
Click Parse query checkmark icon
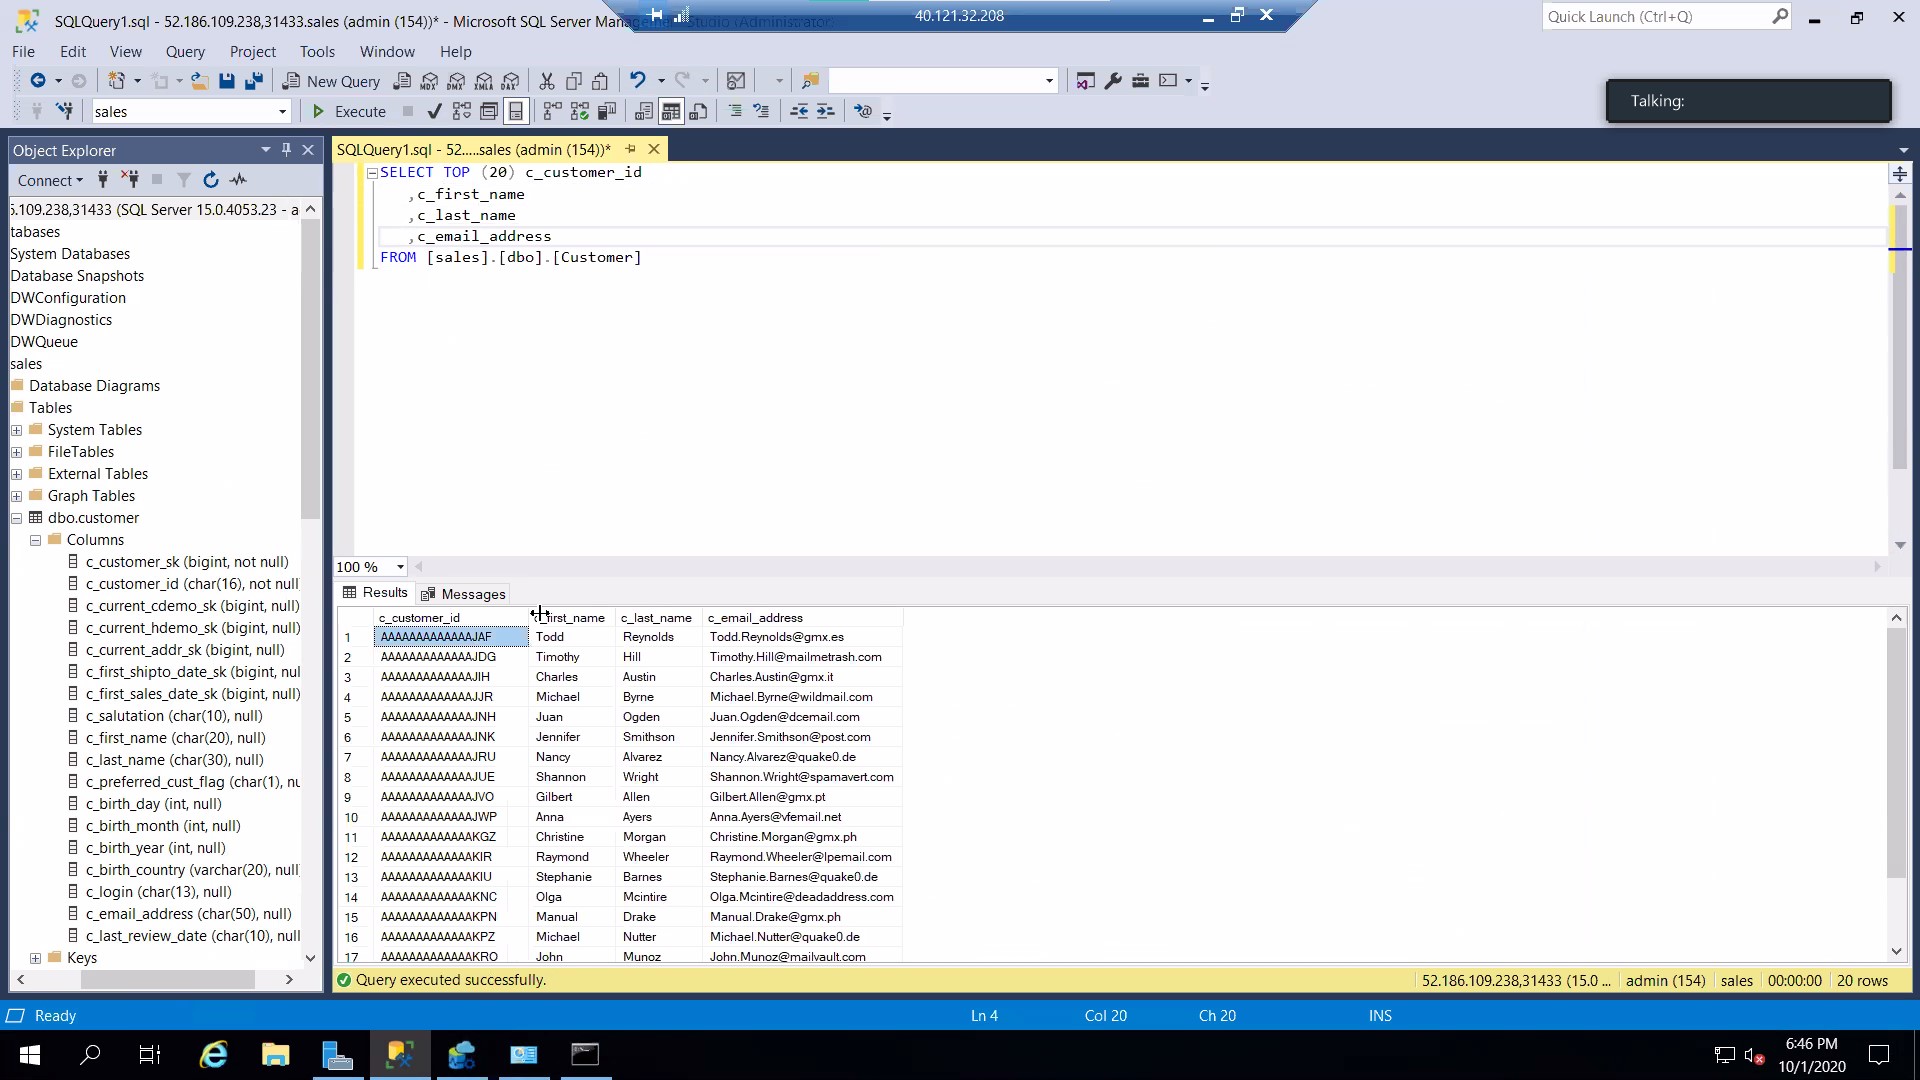point(434,111)
